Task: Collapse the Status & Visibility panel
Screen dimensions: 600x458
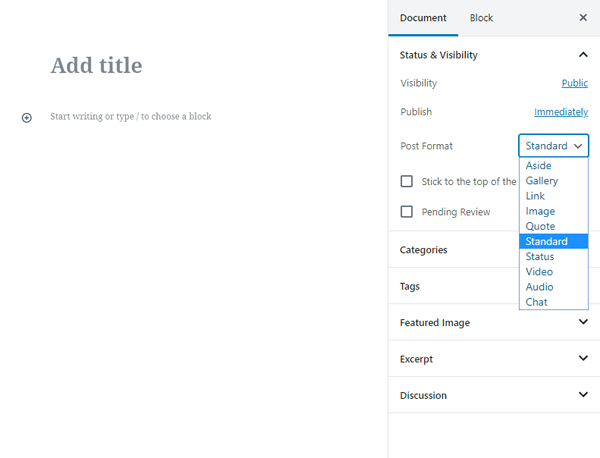Action: 583,55
